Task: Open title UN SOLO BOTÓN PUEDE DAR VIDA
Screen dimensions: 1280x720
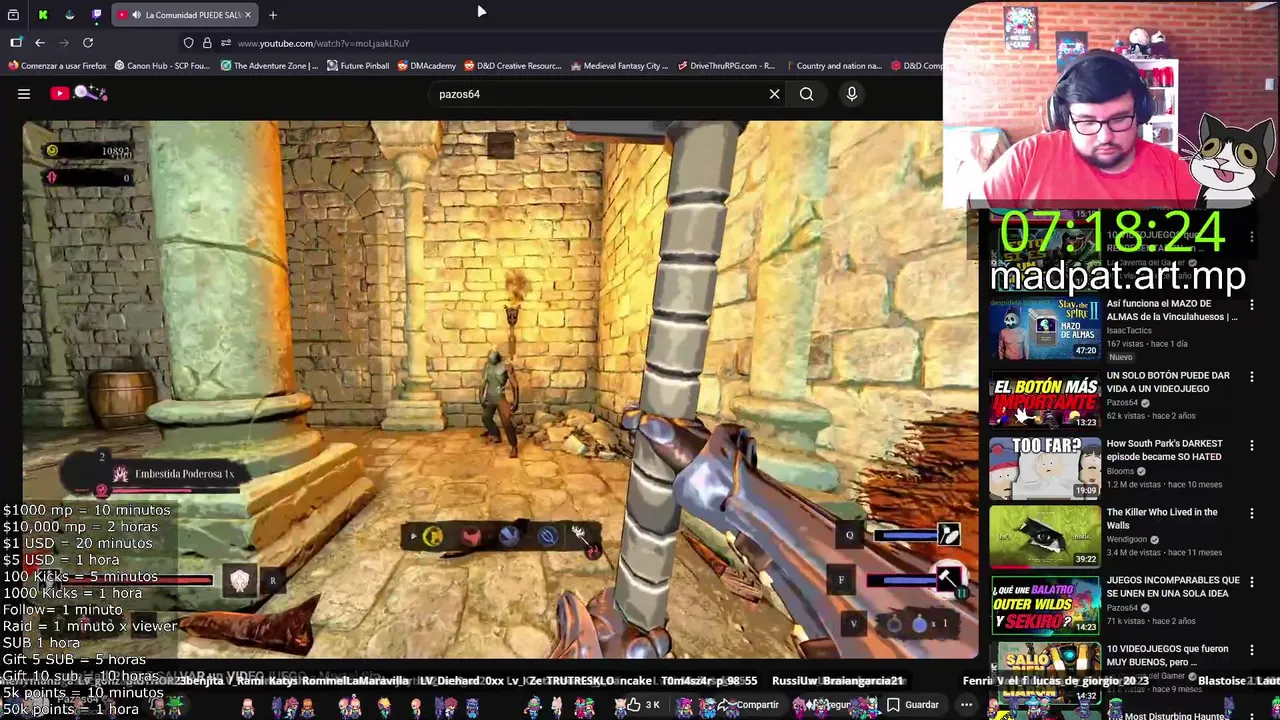Action: click(x=1168, y=382)
